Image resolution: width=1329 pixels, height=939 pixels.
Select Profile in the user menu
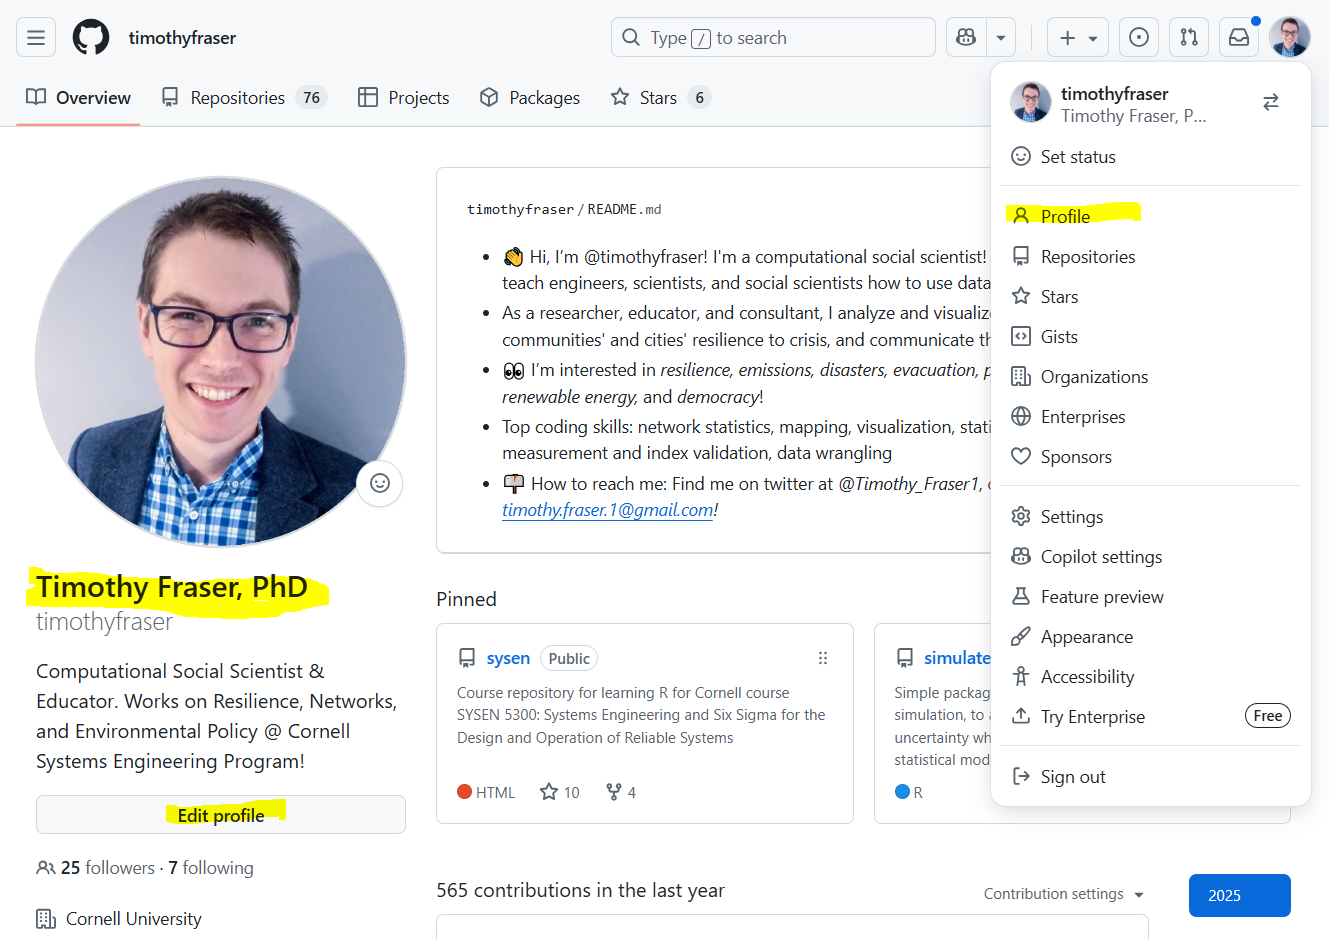pos(1151,216)
